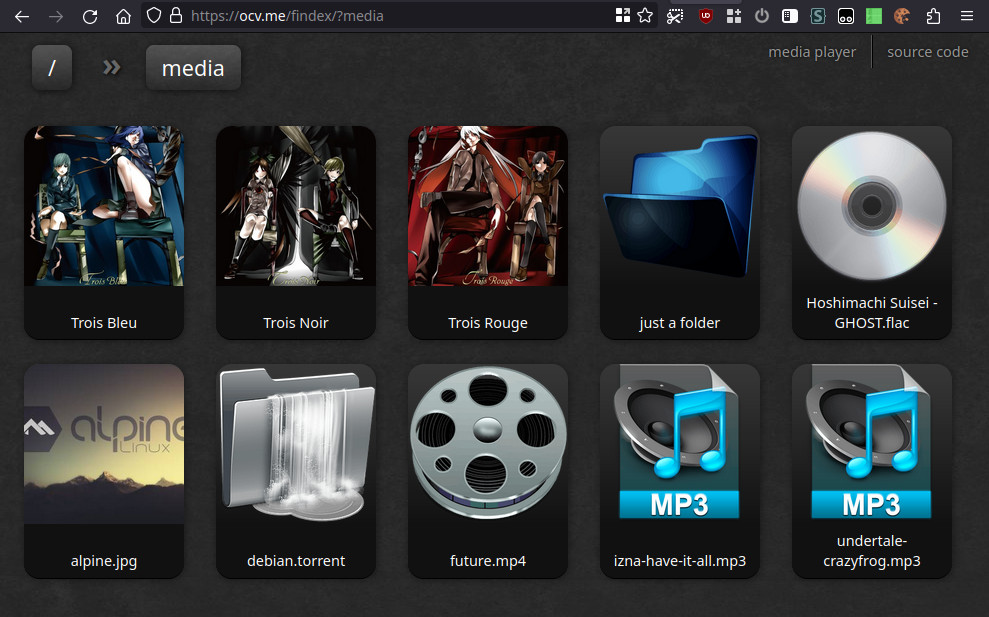Click the padlock site security icon
Screen dimensions: 989x617
pos(176,16)
